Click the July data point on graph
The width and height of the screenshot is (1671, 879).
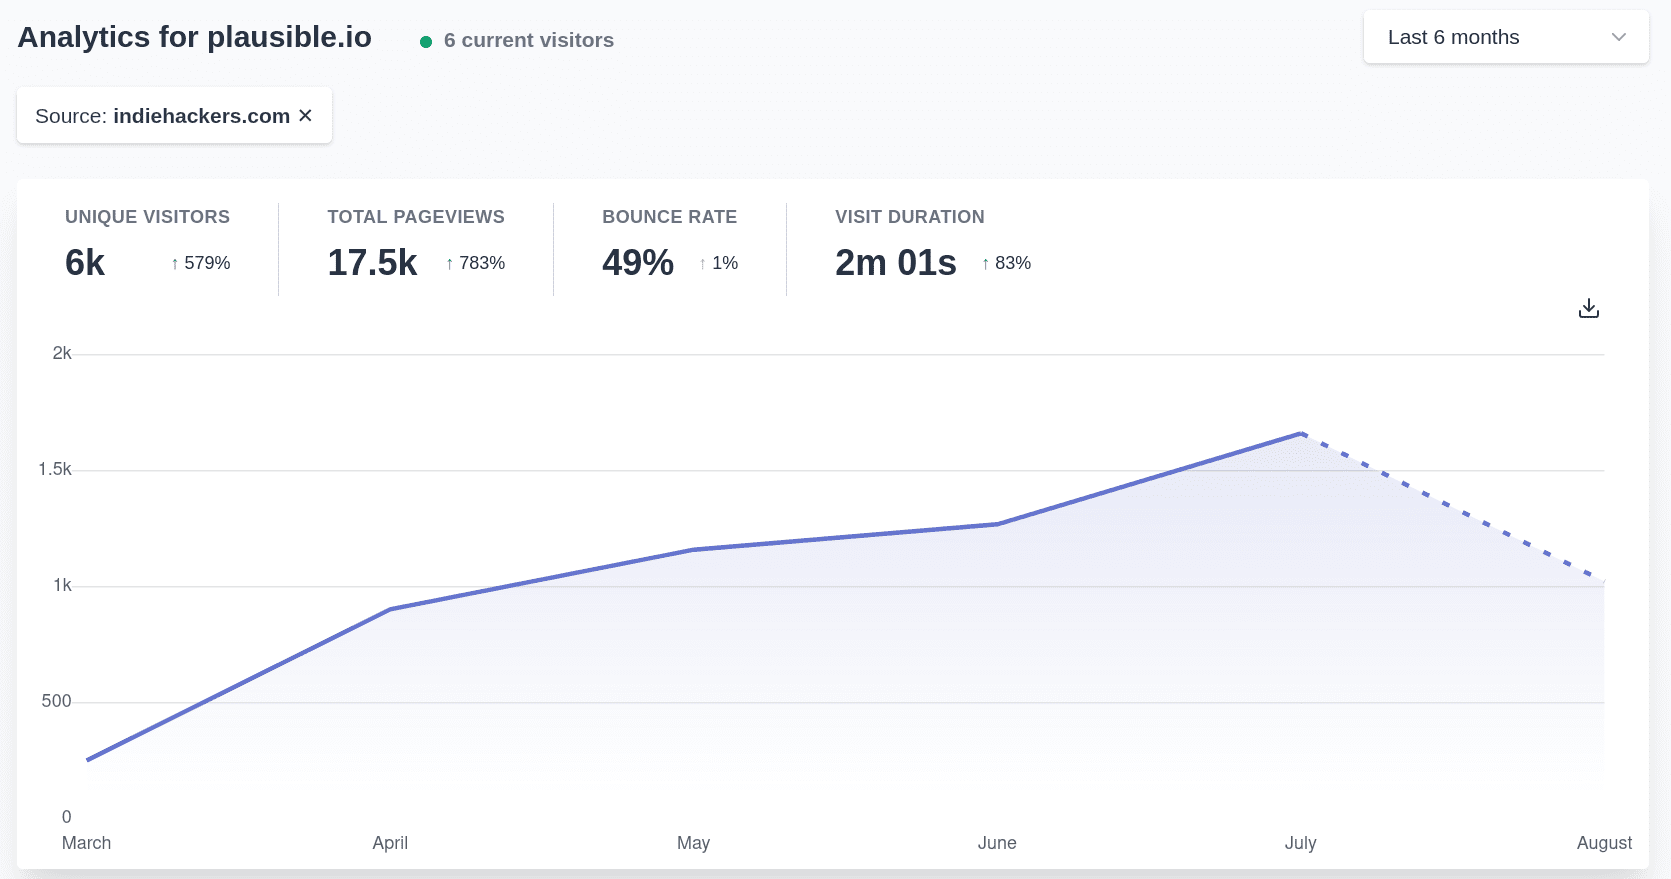pyautogui.click(x=1301, y=433)
